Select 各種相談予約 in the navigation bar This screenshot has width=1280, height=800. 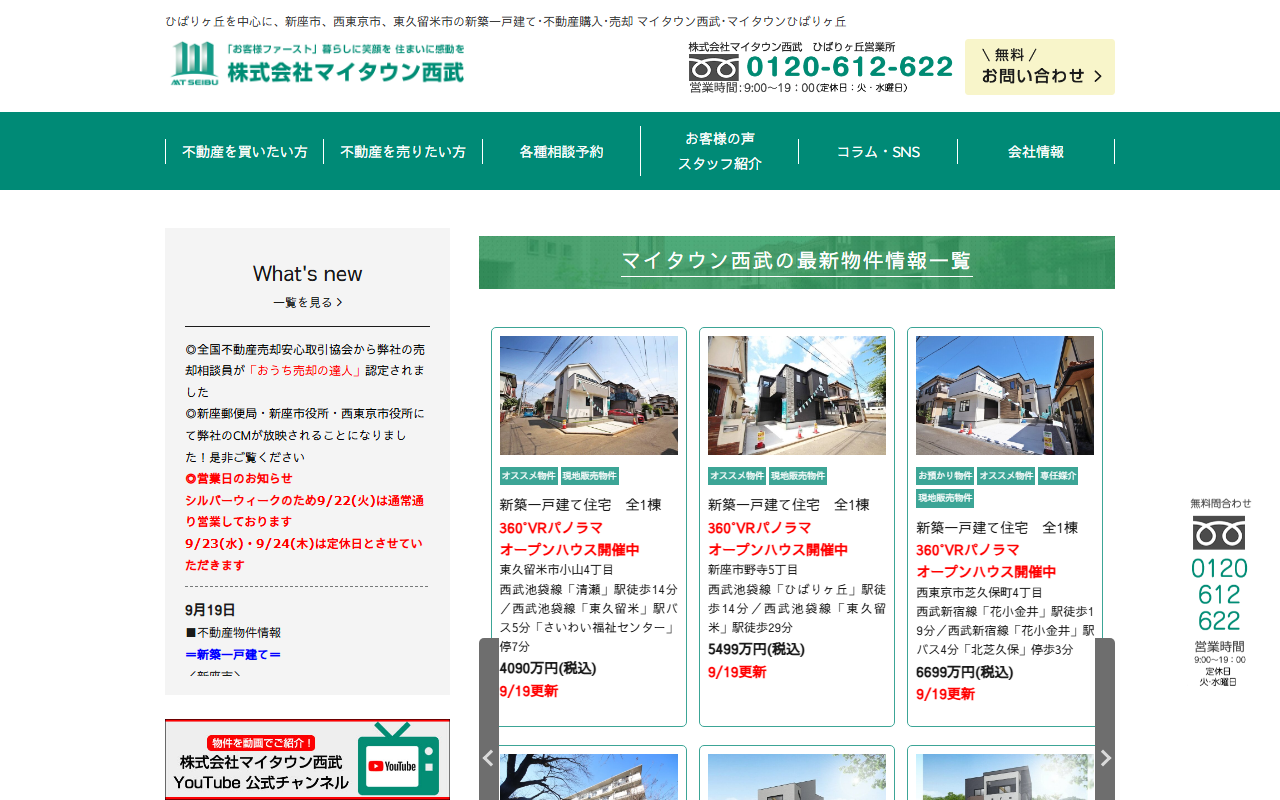561,152
